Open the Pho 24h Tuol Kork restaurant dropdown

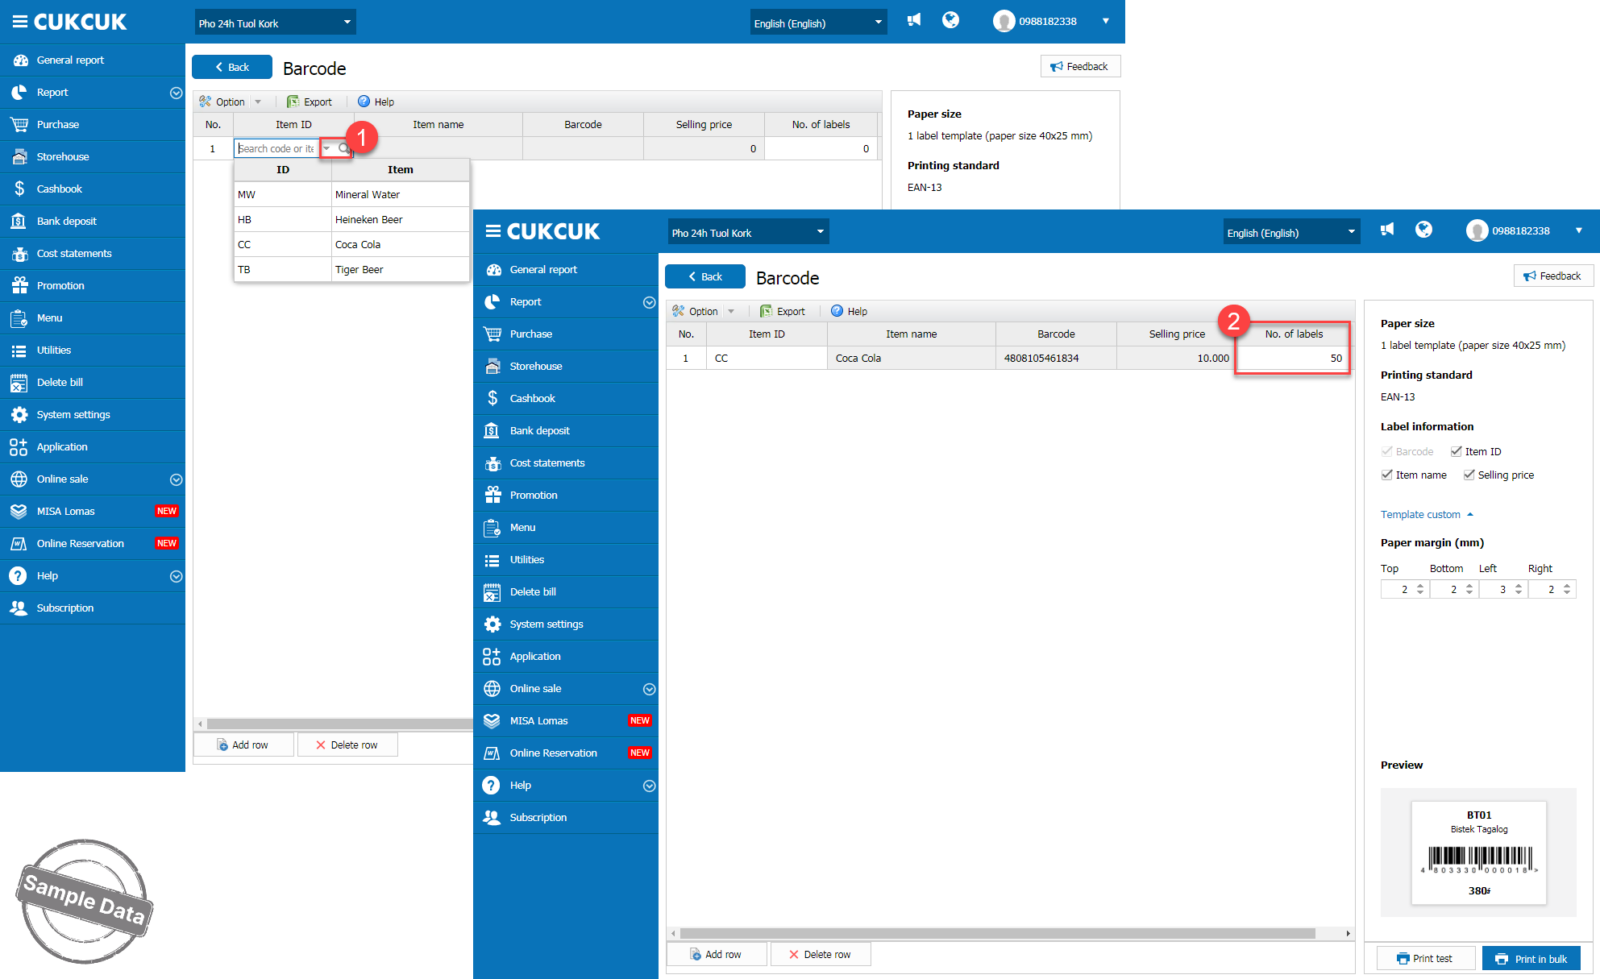(x=748, y=233)
